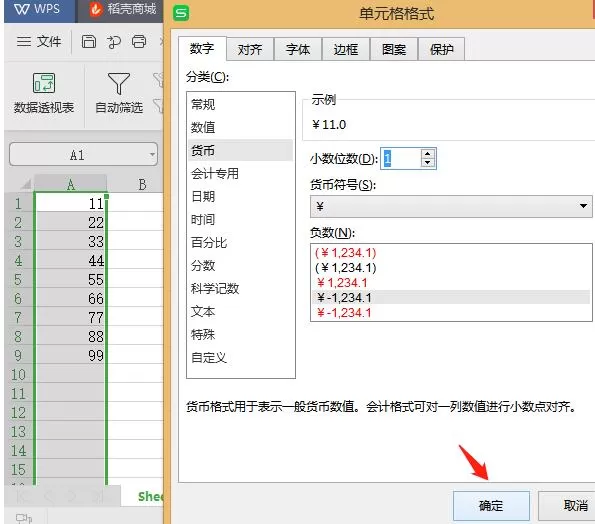The width and height of the screenshot is (595, 524).
Task: Select 日期 category
Action: pyautogui.click(x=241, y=196)
